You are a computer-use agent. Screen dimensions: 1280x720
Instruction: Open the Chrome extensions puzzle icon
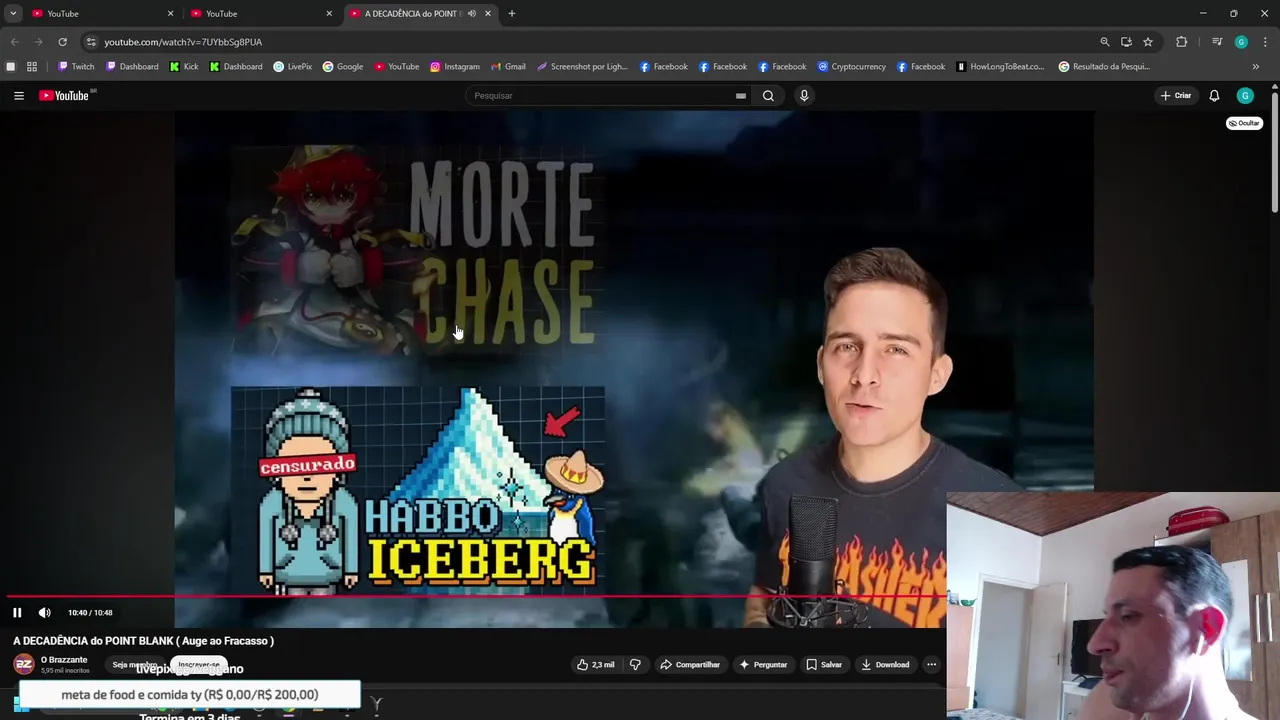pos(1182,42)
